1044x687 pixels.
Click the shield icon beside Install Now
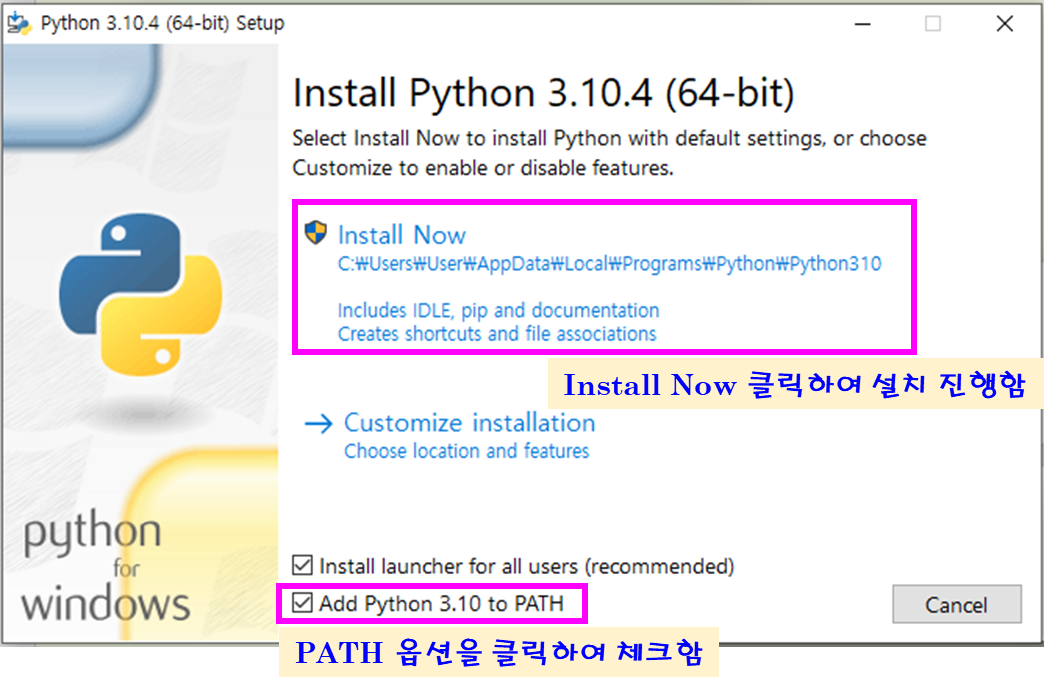click(x=316, y=233)
